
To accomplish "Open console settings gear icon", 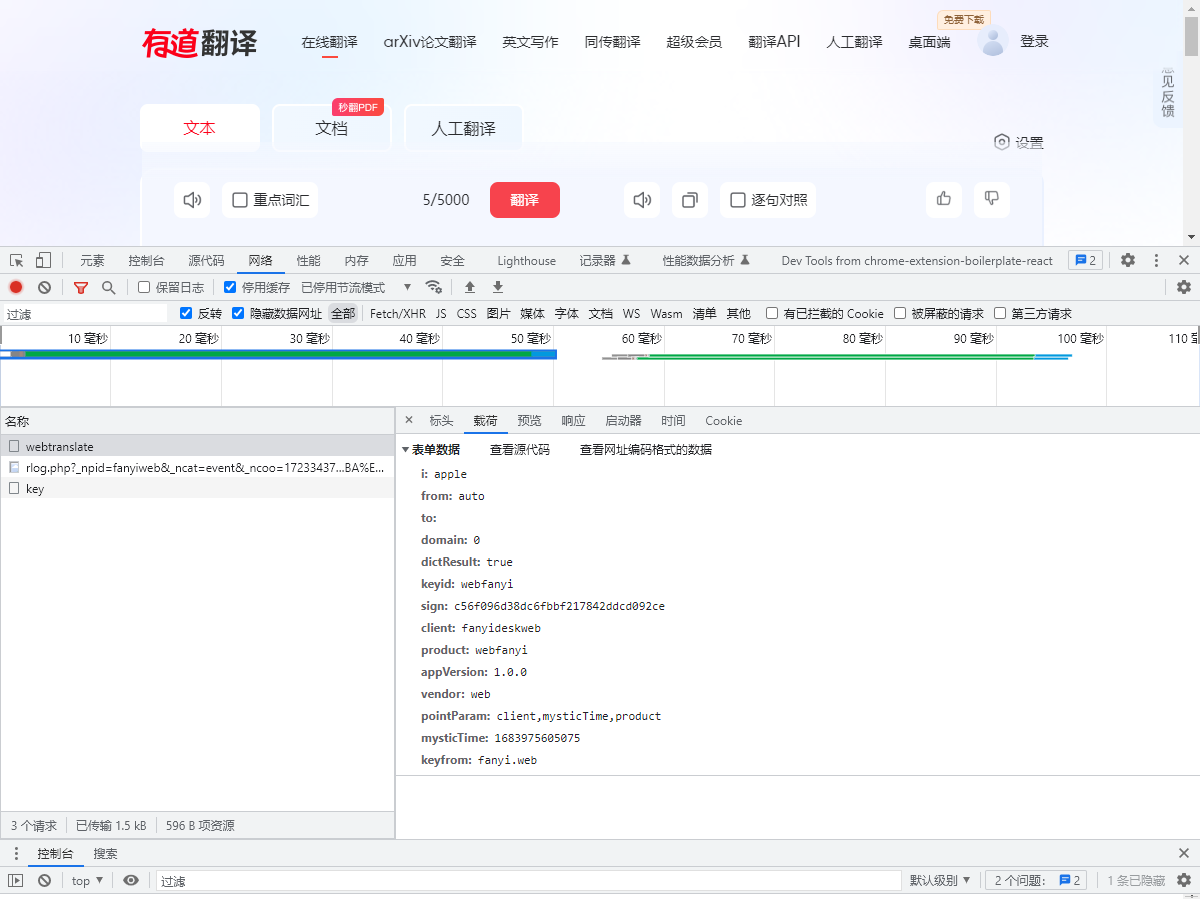I will 1184,881.
